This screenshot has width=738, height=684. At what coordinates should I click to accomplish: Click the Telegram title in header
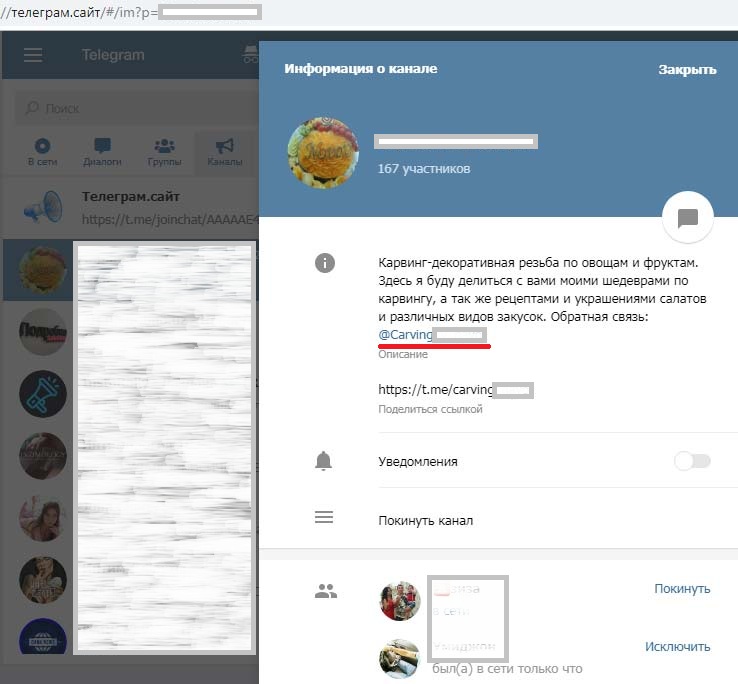pyautogui.click(x=113, y=55)
